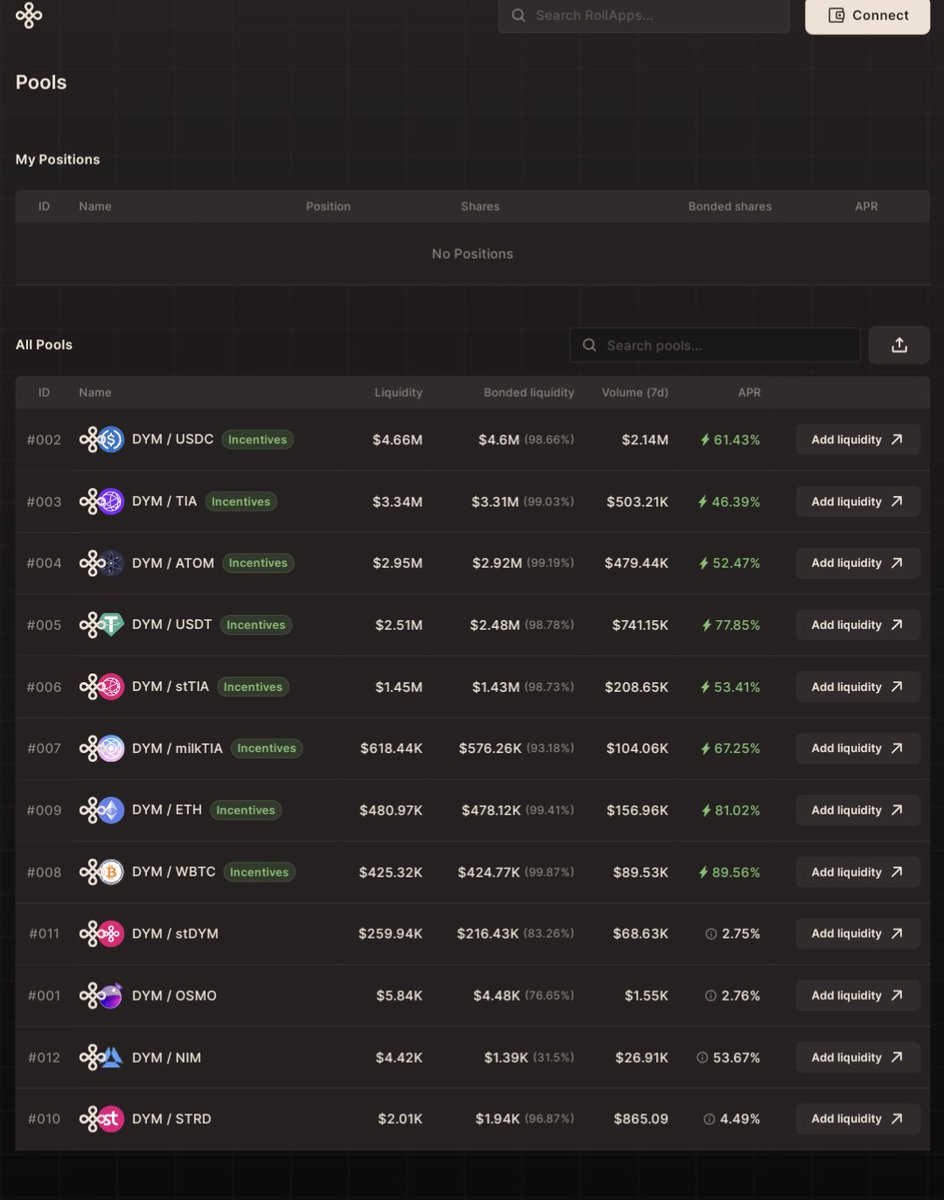Click DYM / milkTIA pool token icon
This screenshot has width=944, height=1200.
pyautogui.click(x=102, y=748)
